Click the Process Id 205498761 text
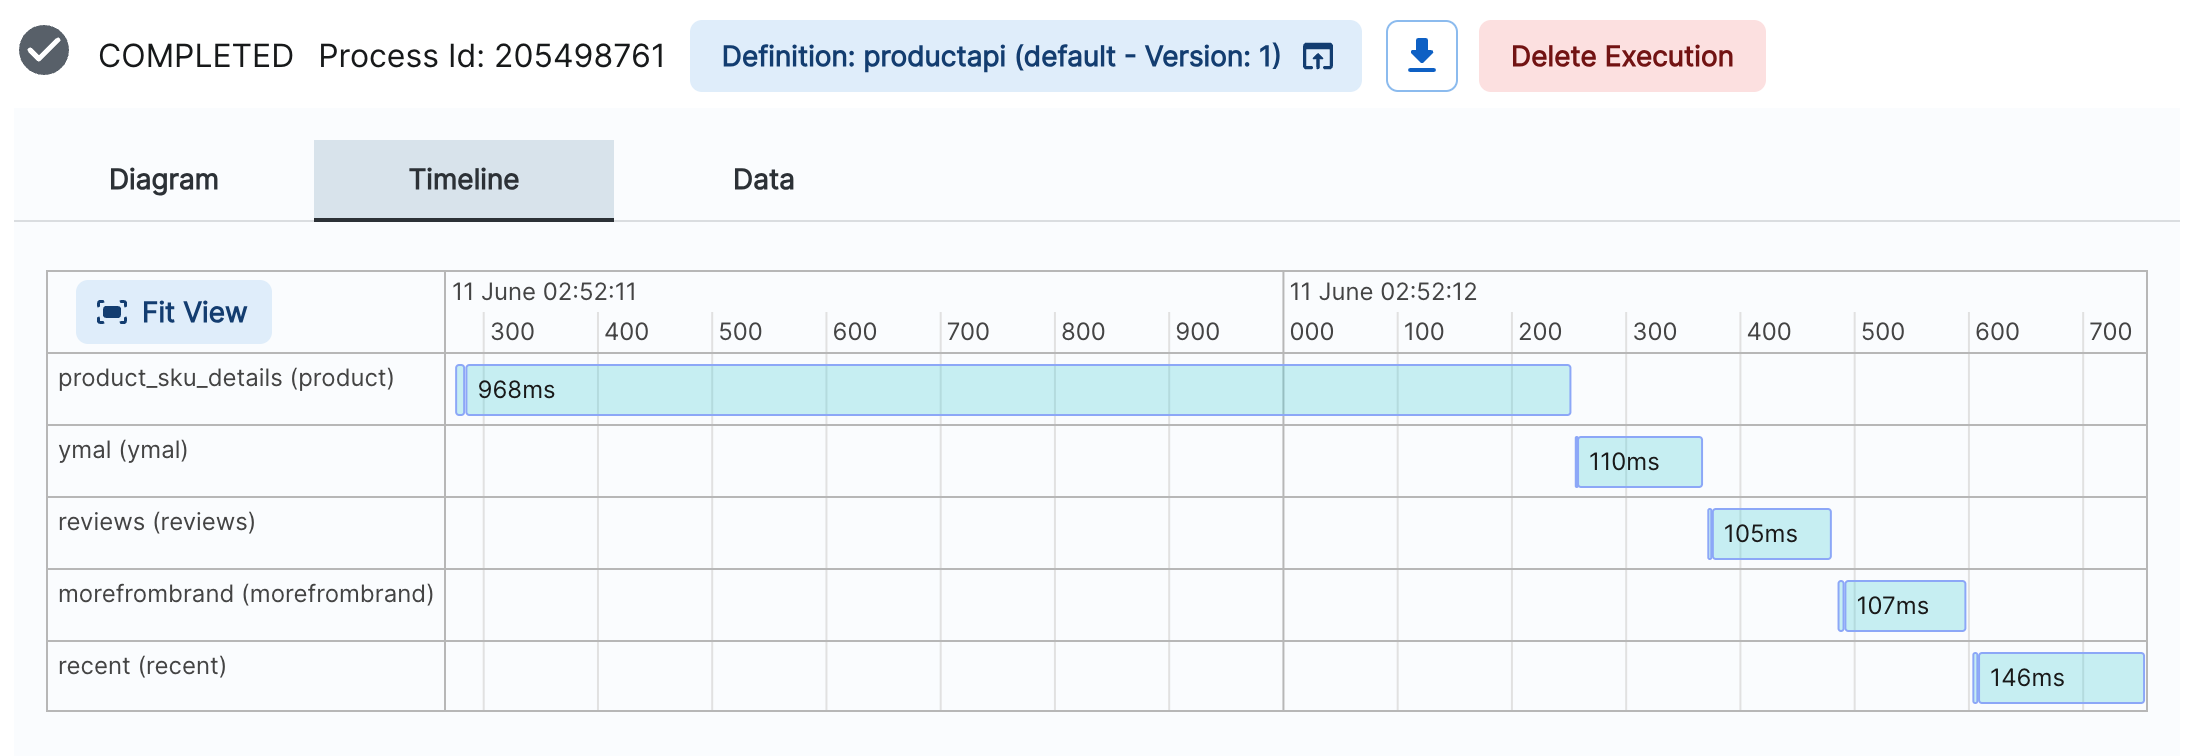Viewport: 2190px width, 756px height. tap(492, 56)
